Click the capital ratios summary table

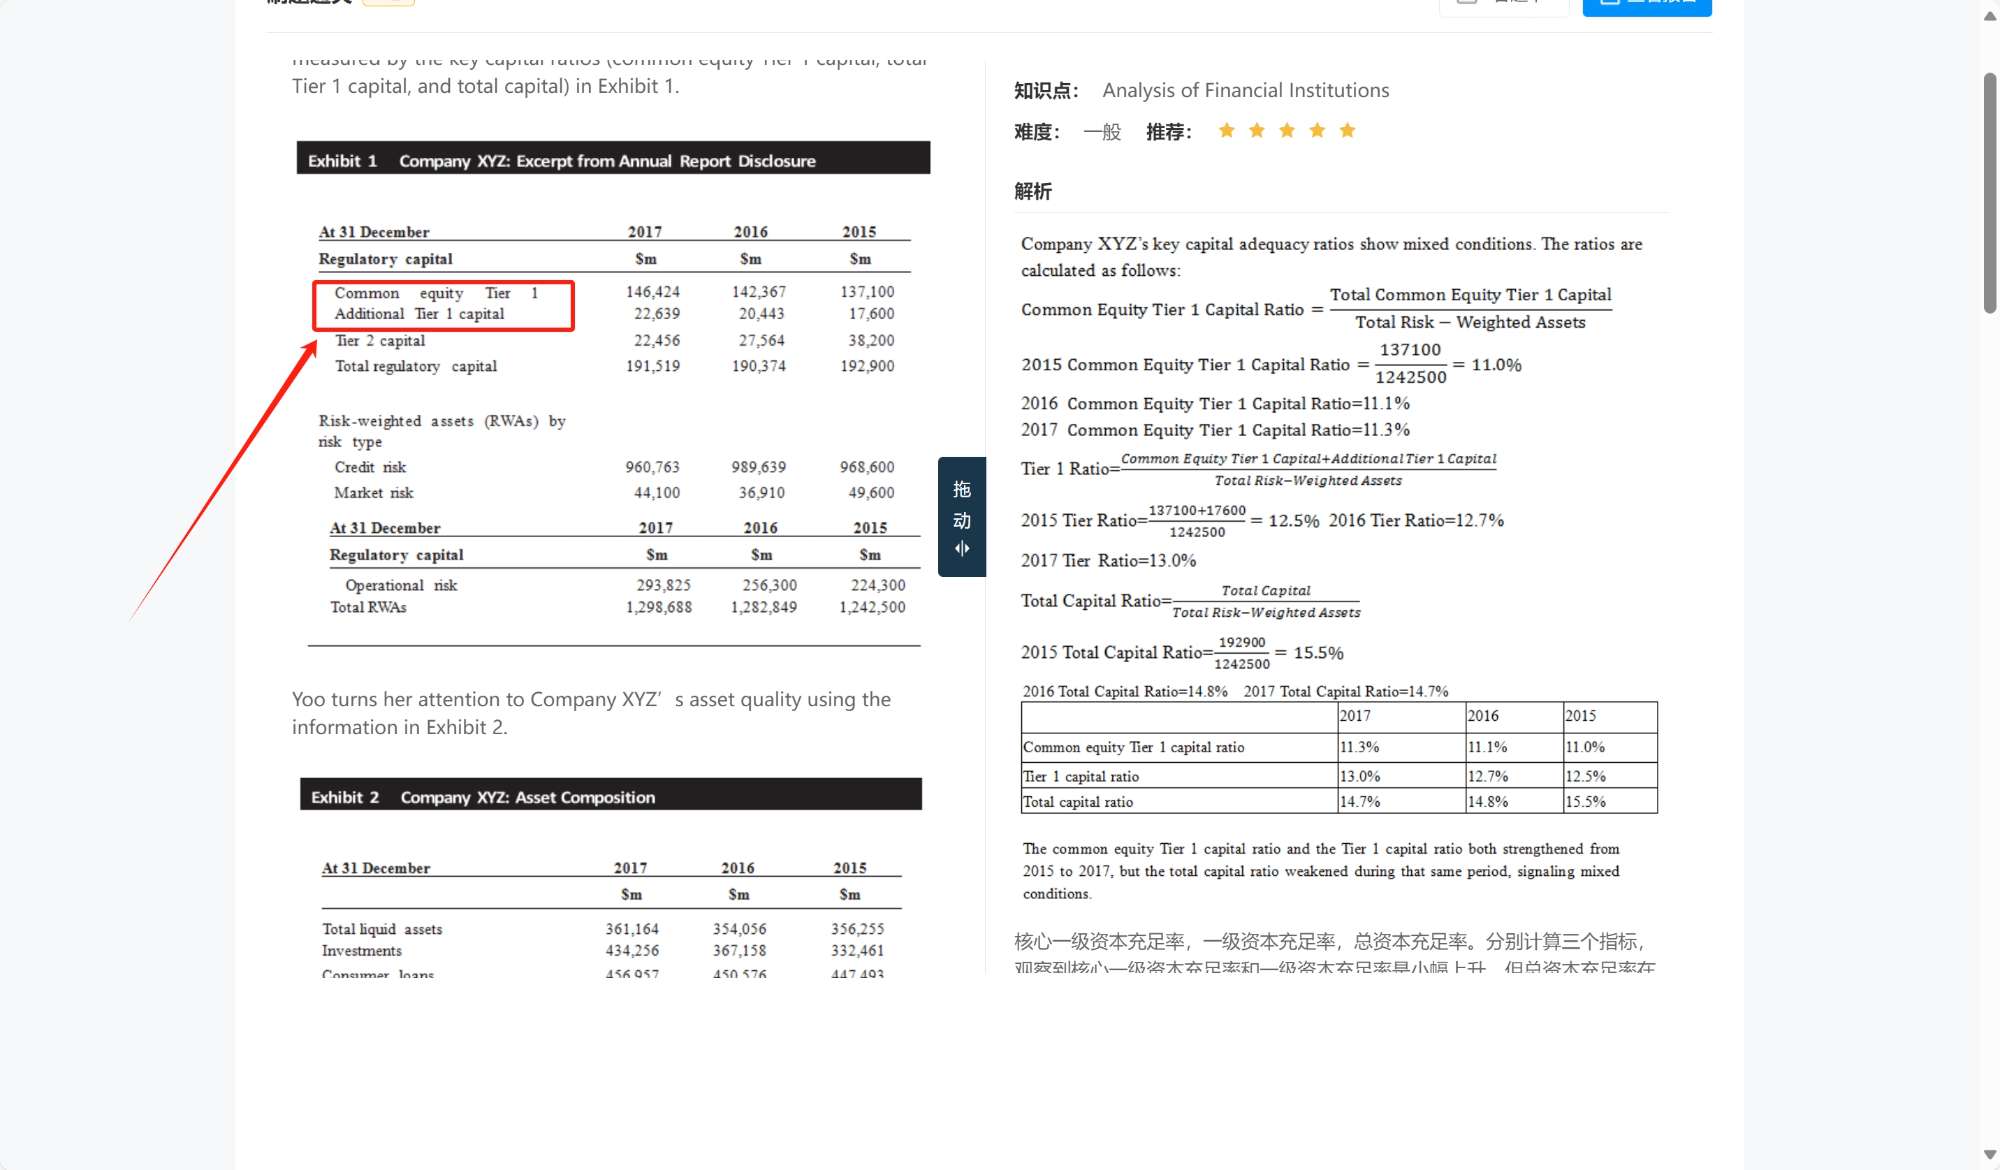click(x=1338, y=758)
